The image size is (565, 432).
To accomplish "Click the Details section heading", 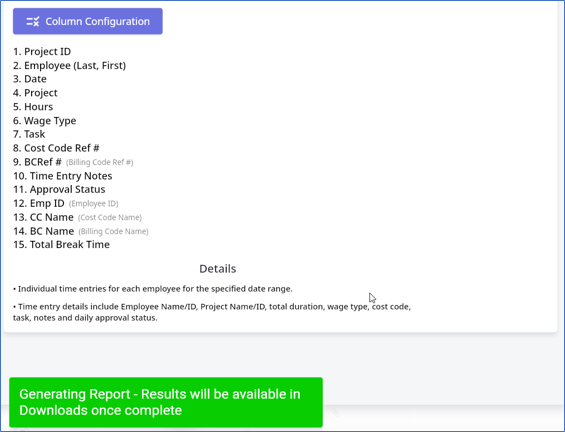I will (x=218, y=269).
